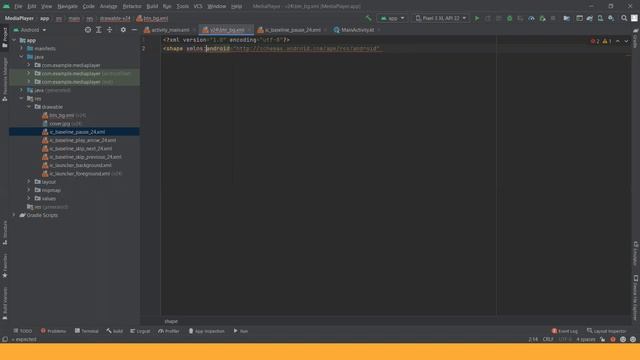Viewport: 640px width, 360px height.
Task: Open Favorites sidebar button
Action: pos(5,266)
